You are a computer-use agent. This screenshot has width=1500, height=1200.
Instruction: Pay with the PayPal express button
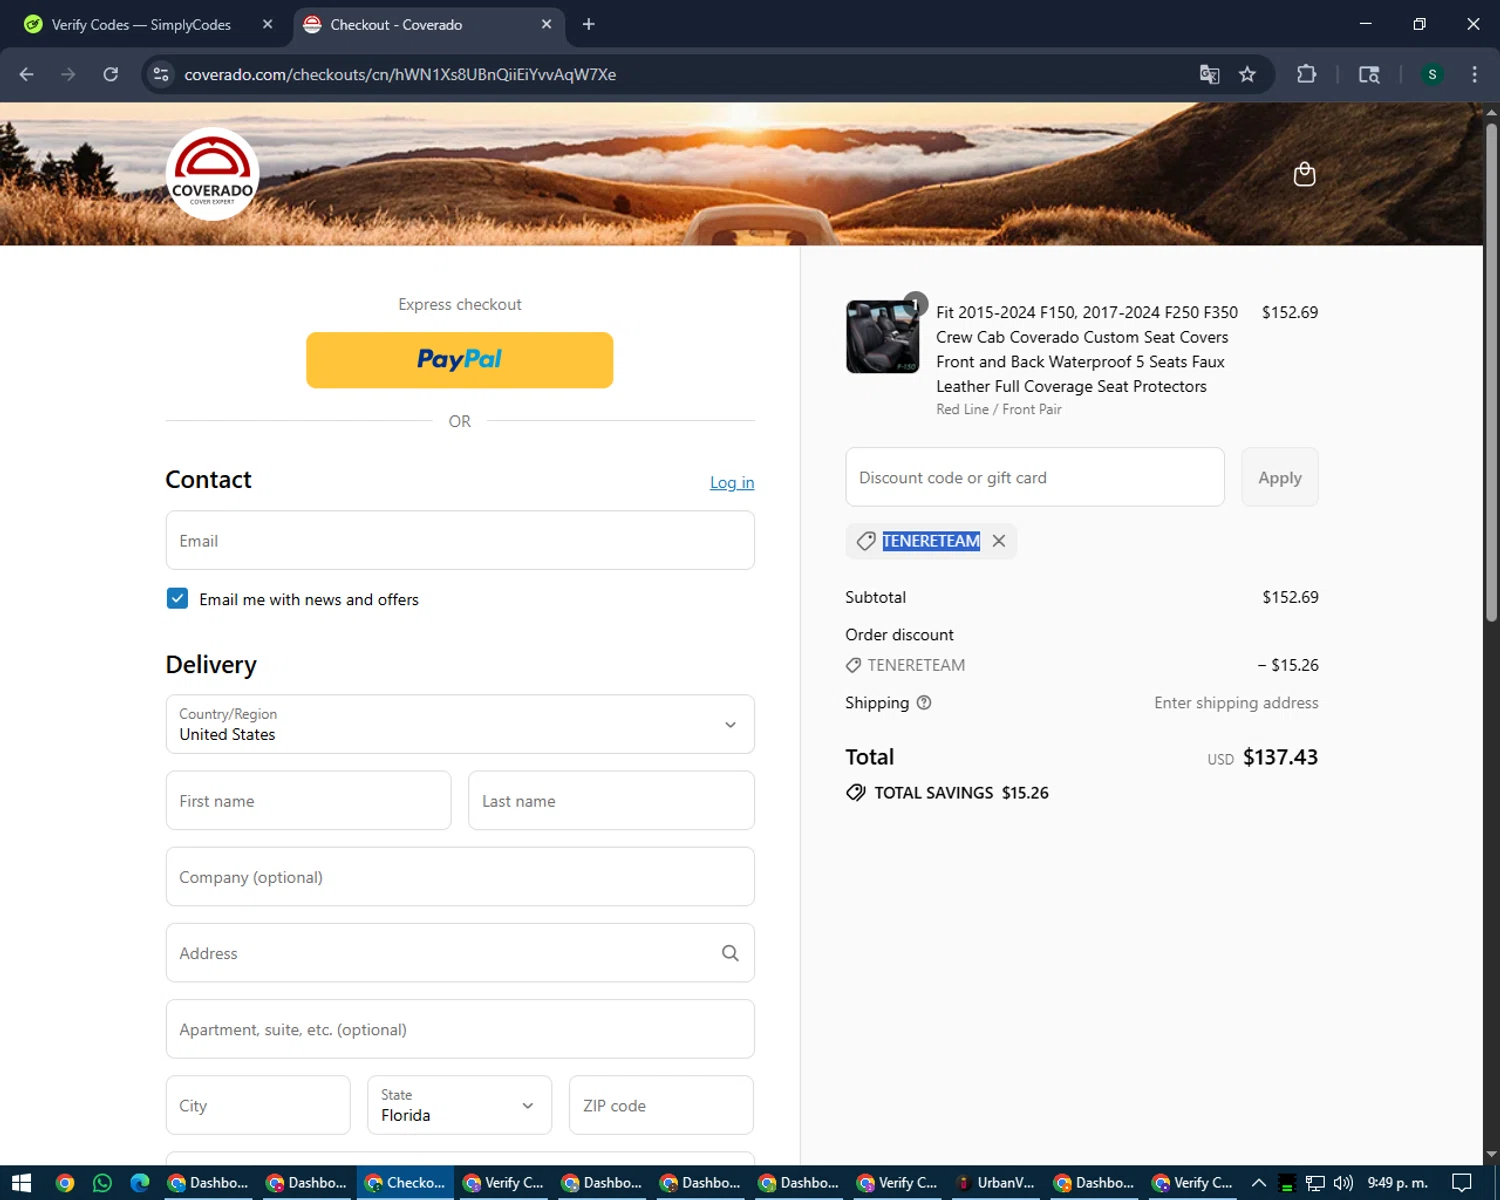coord(460,360)
